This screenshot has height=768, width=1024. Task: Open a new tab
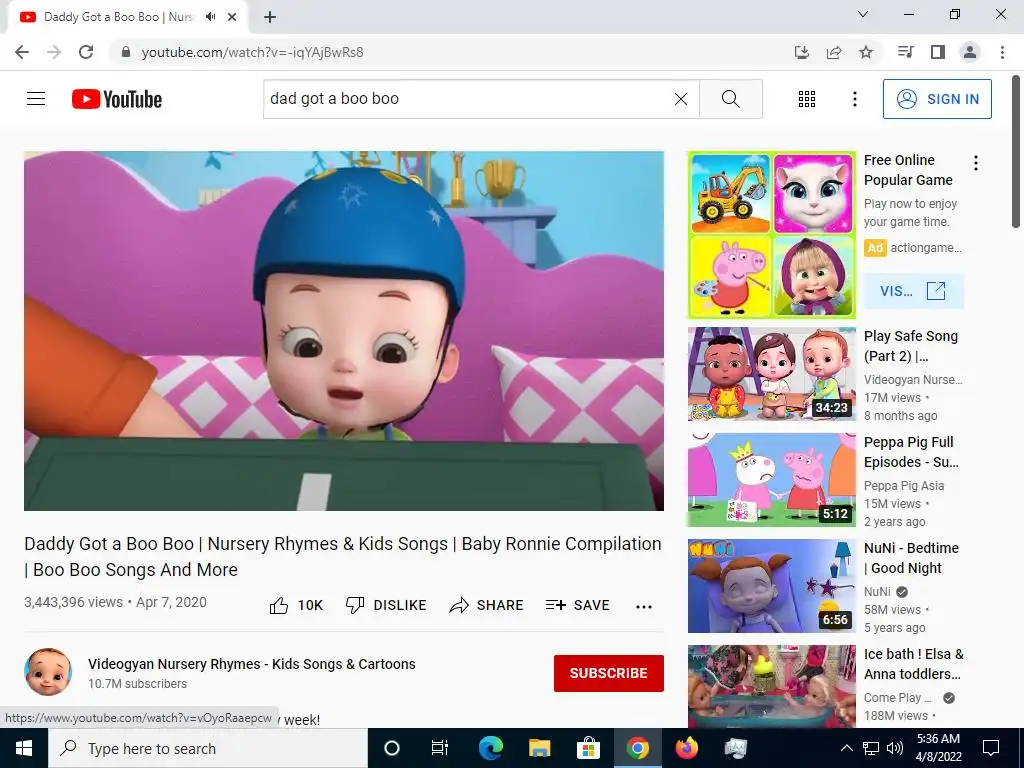tap(270, 17)
